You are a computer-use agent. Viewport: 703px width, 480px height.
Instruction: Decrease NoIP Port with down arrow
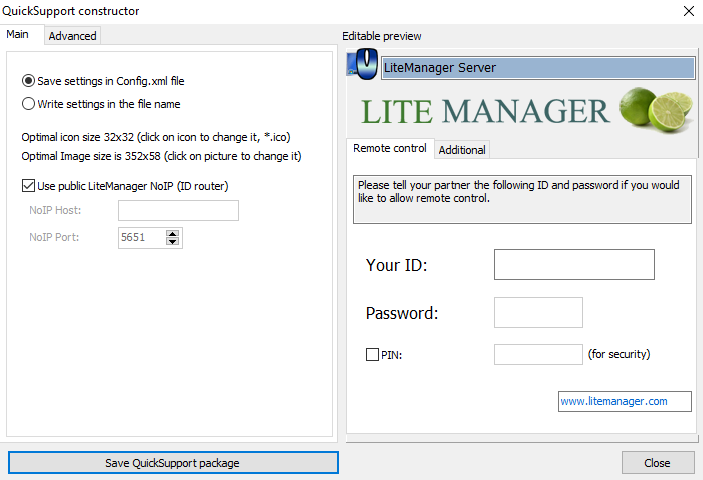coord(173,242)
